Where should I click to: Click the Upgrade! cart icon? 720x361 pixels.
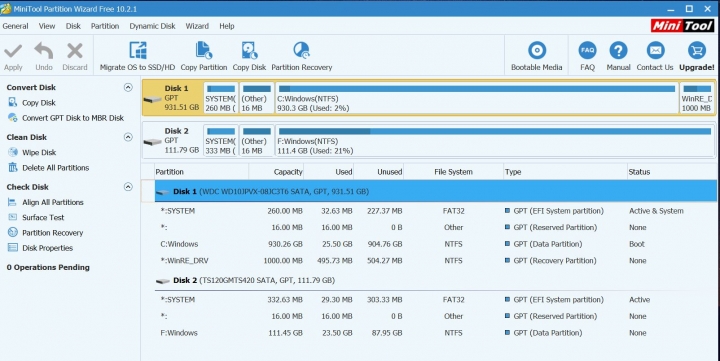click(x=697, y=51)
